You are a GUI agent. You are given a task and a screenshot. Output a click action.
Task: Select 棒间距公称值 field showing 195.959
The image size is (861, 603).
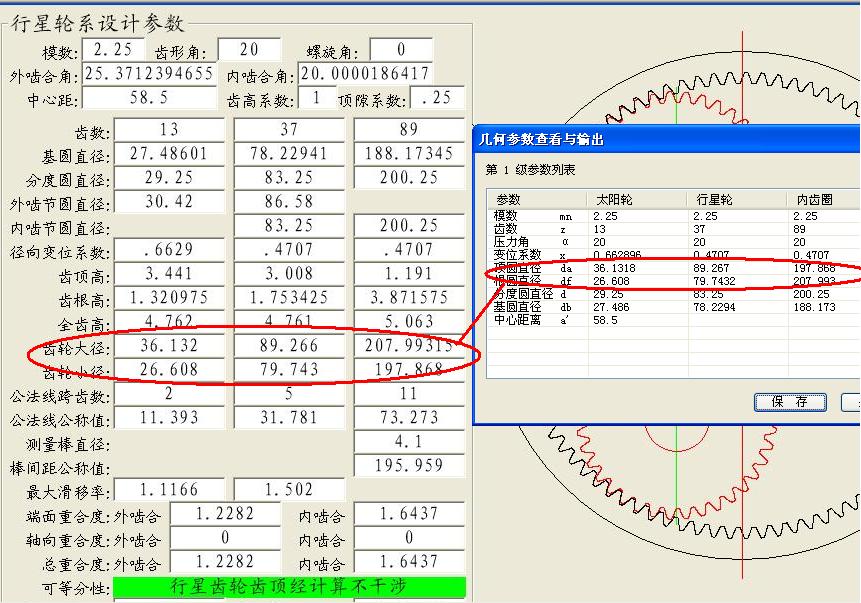(x=409, y=466)
